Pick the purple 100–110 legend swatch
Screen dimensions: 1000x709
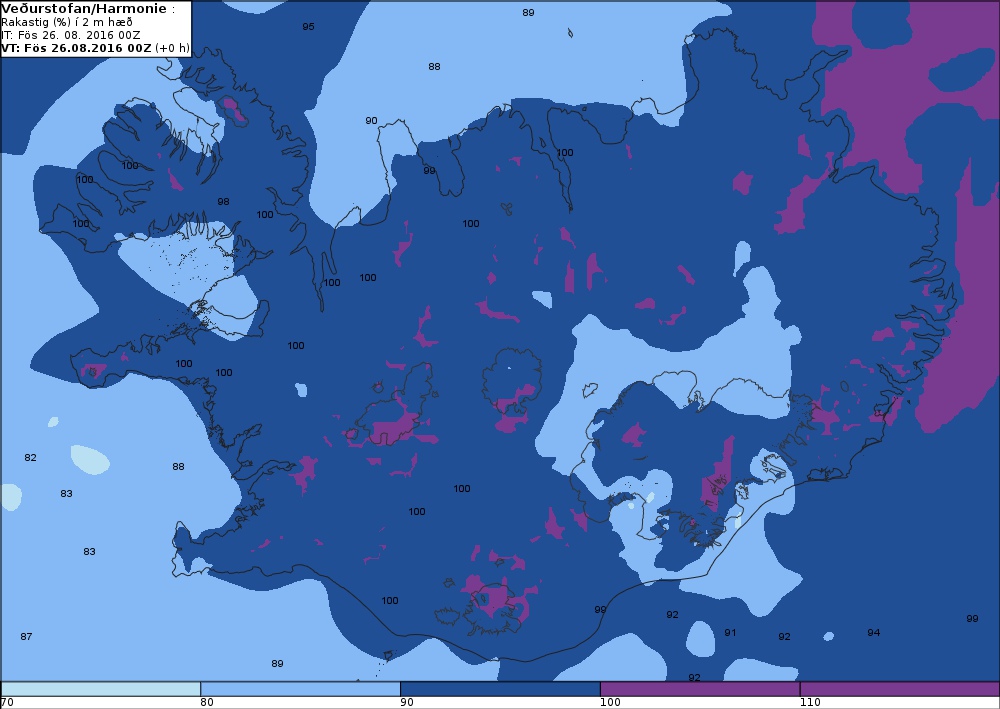(x=700, y=689)
